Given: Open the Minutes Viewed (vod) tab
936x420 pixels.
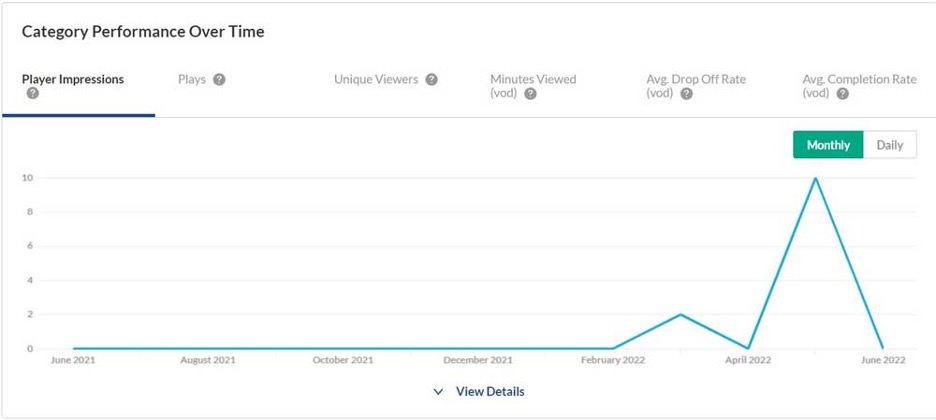Looking at the screenshot, I should pyautogui.click(x=533, y=80).
